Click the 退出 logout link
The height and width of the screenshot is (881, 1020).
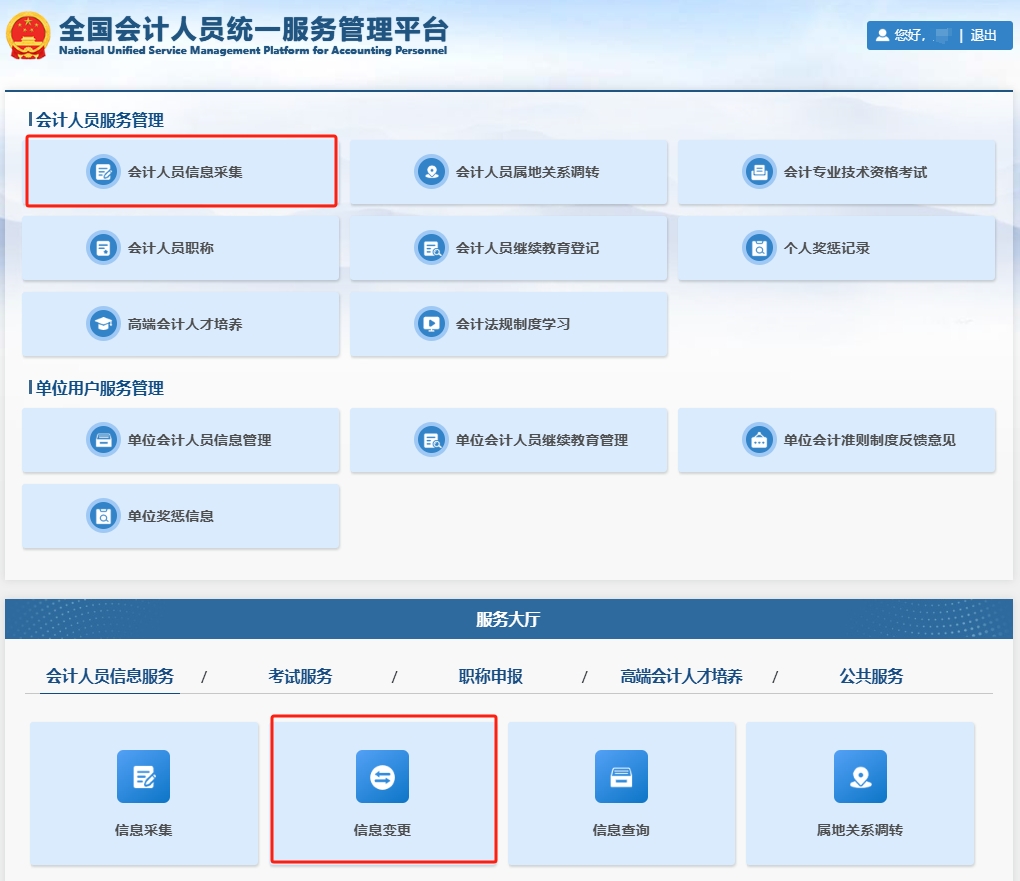pyautogui.click(x=983, y=35)
